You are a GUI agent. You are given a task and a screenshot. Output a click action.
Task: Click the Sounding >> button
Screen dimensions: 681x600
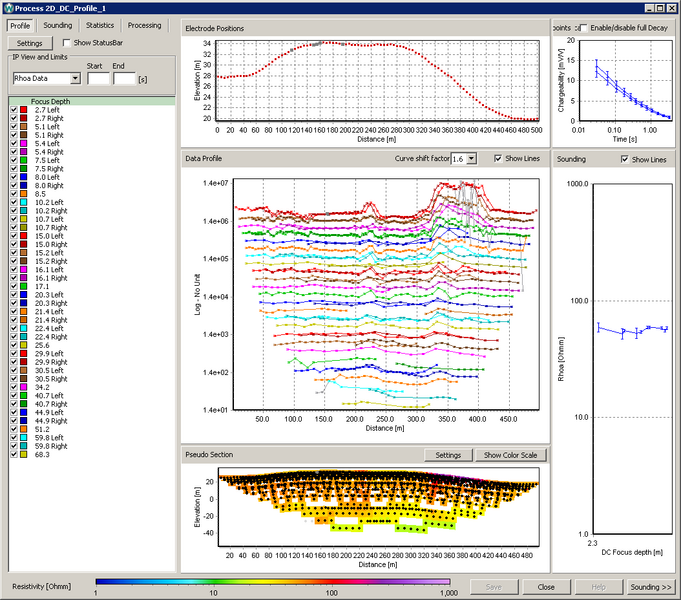650,587
